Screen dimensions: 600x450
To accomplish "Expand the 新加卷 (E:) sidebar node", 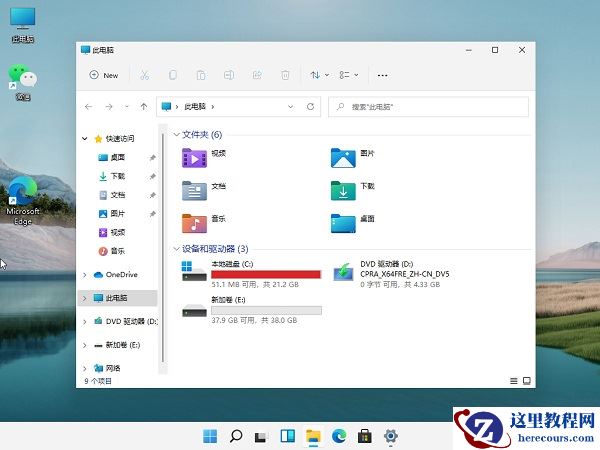I will coord(85,345).
